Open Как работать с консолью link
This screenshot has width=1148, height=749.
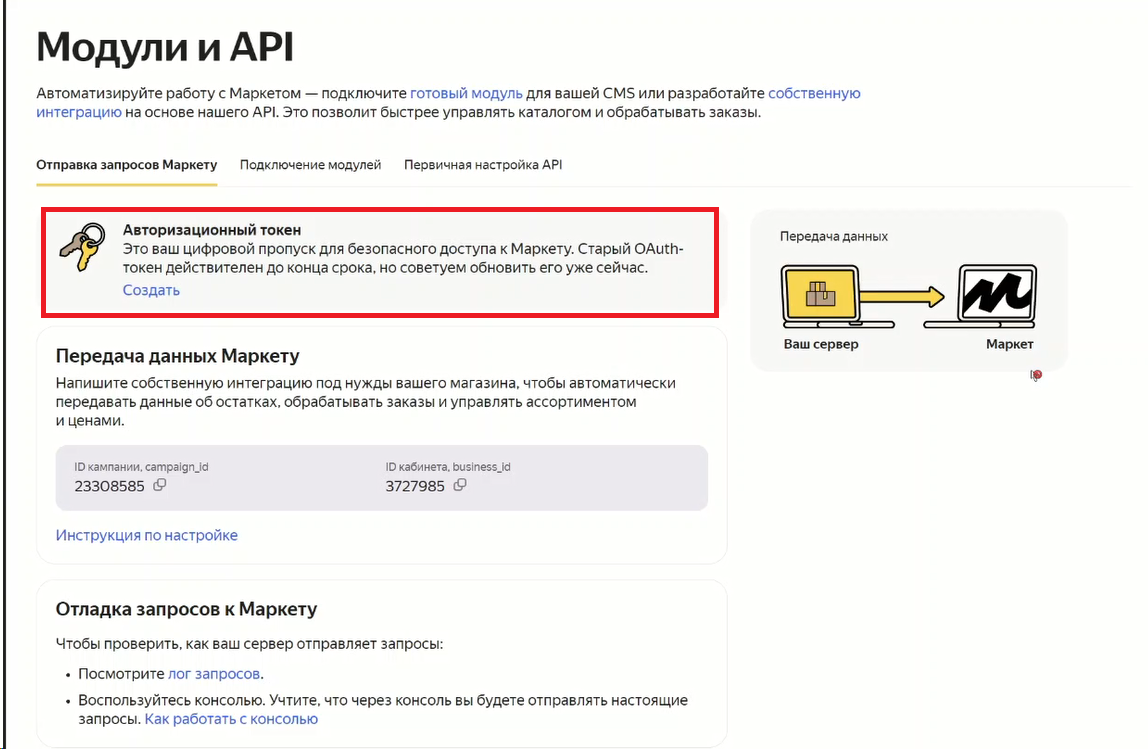[x=231, y=719]
